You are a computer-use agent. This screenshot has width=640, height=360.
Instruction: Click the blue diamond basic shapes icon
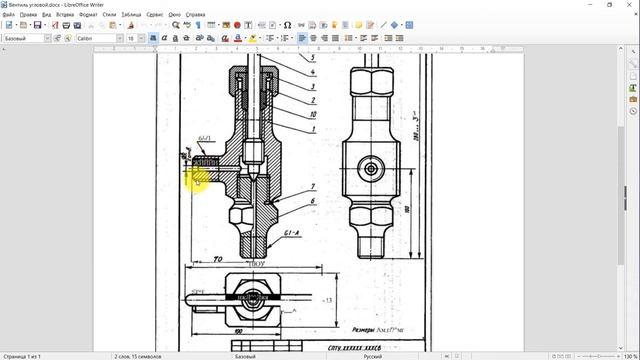click(394, 25)
